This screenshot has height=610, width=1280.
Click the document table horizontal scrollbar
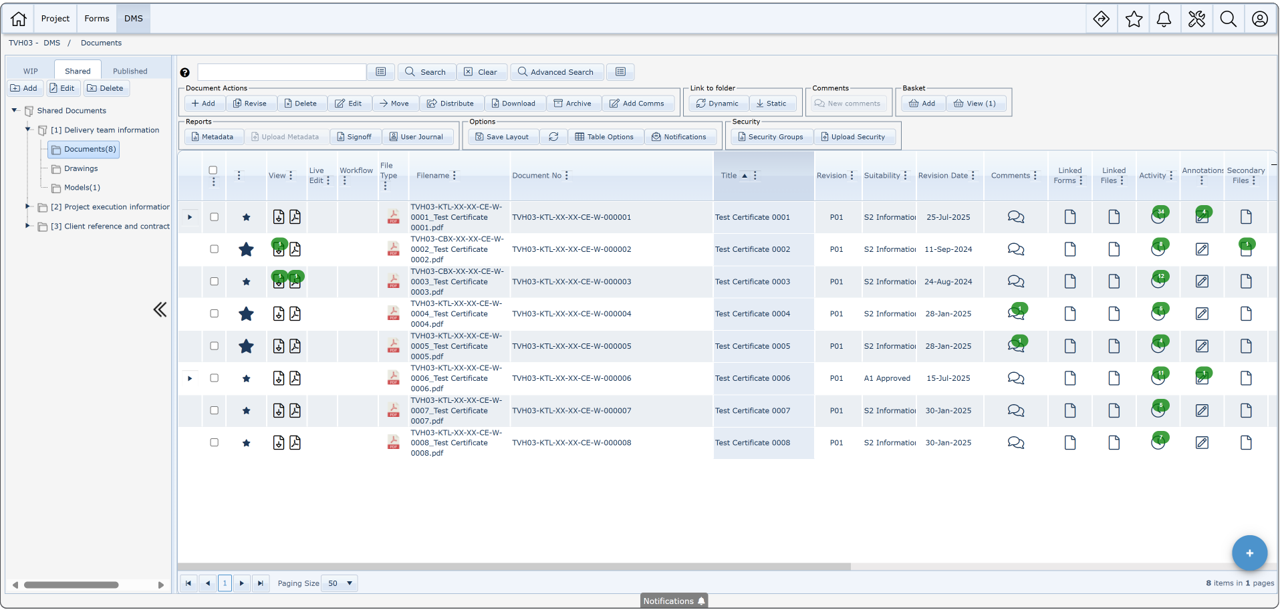[x=515, y=567]
